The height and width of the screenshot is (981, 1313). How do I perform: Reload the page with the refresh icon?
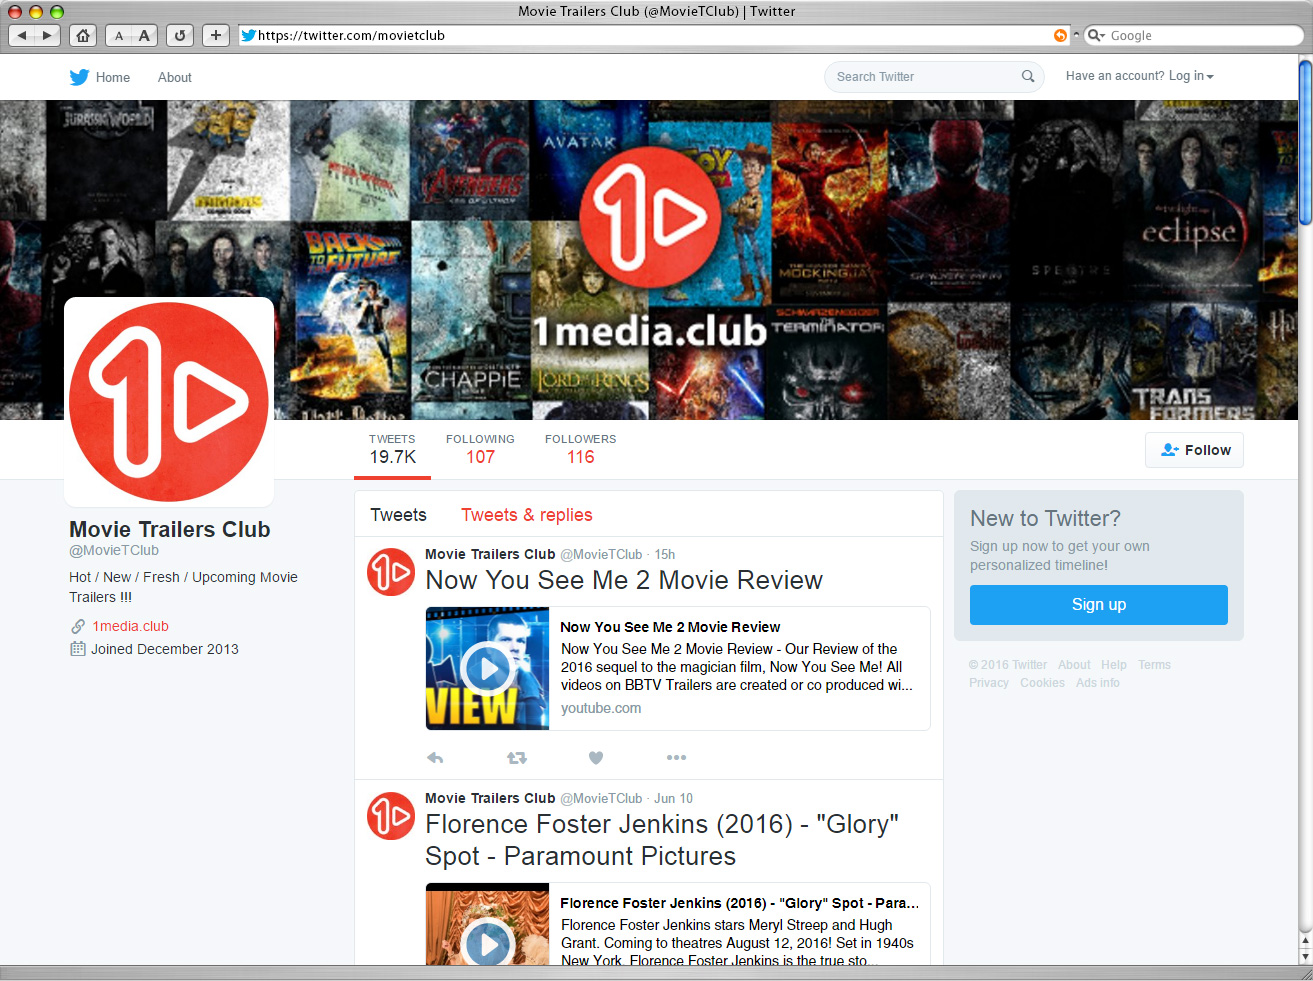point(180,35)
